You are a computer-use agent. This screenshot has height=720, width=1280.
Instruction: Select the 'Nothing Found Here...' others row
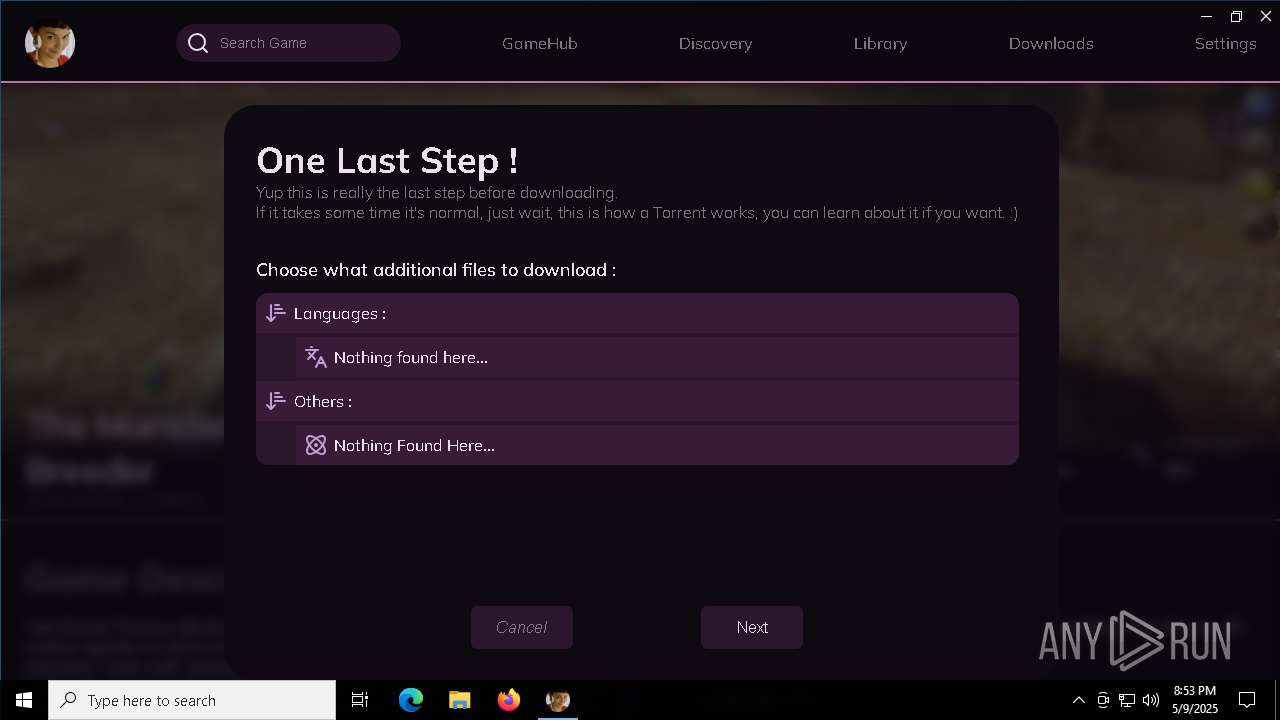point(657,445)
